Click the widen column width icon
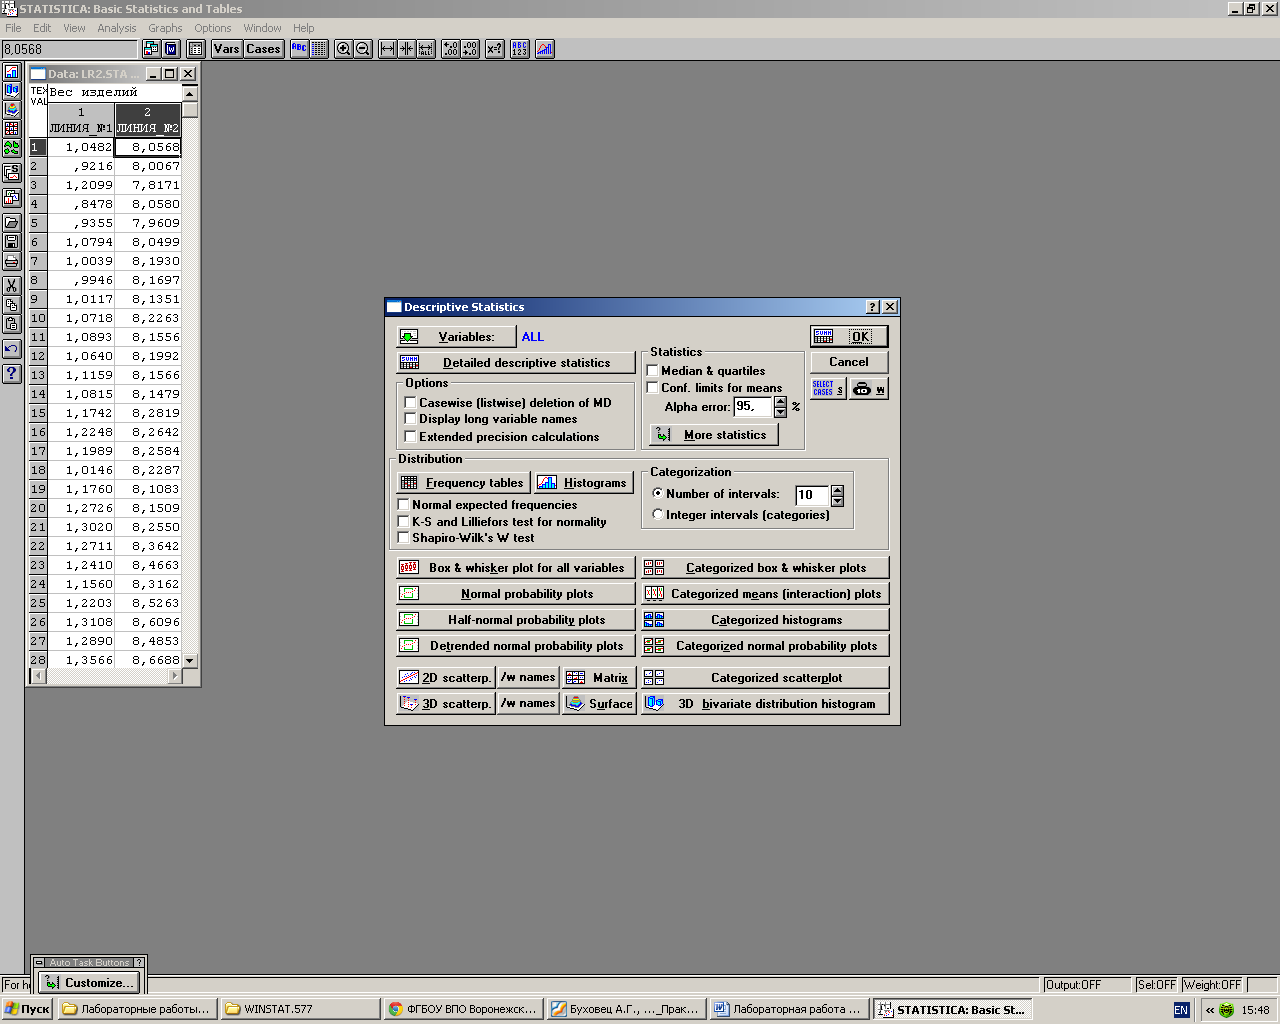 (388, 49)
